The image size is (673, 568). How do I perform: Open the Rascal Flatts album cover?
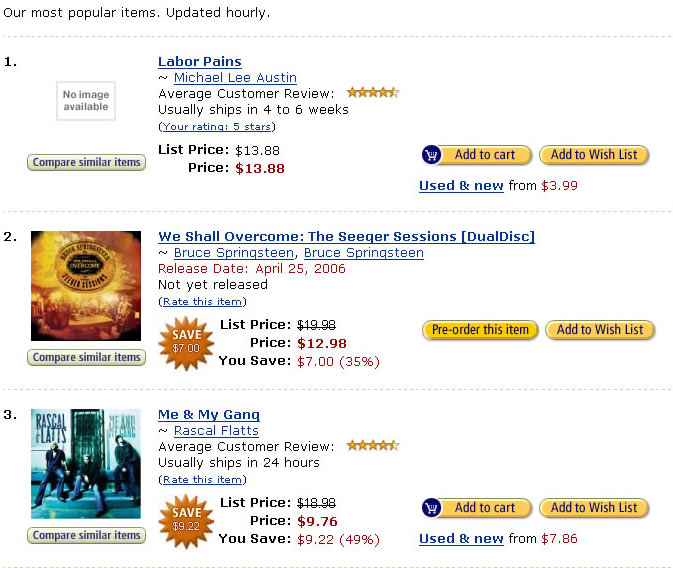tap(86, 463)
